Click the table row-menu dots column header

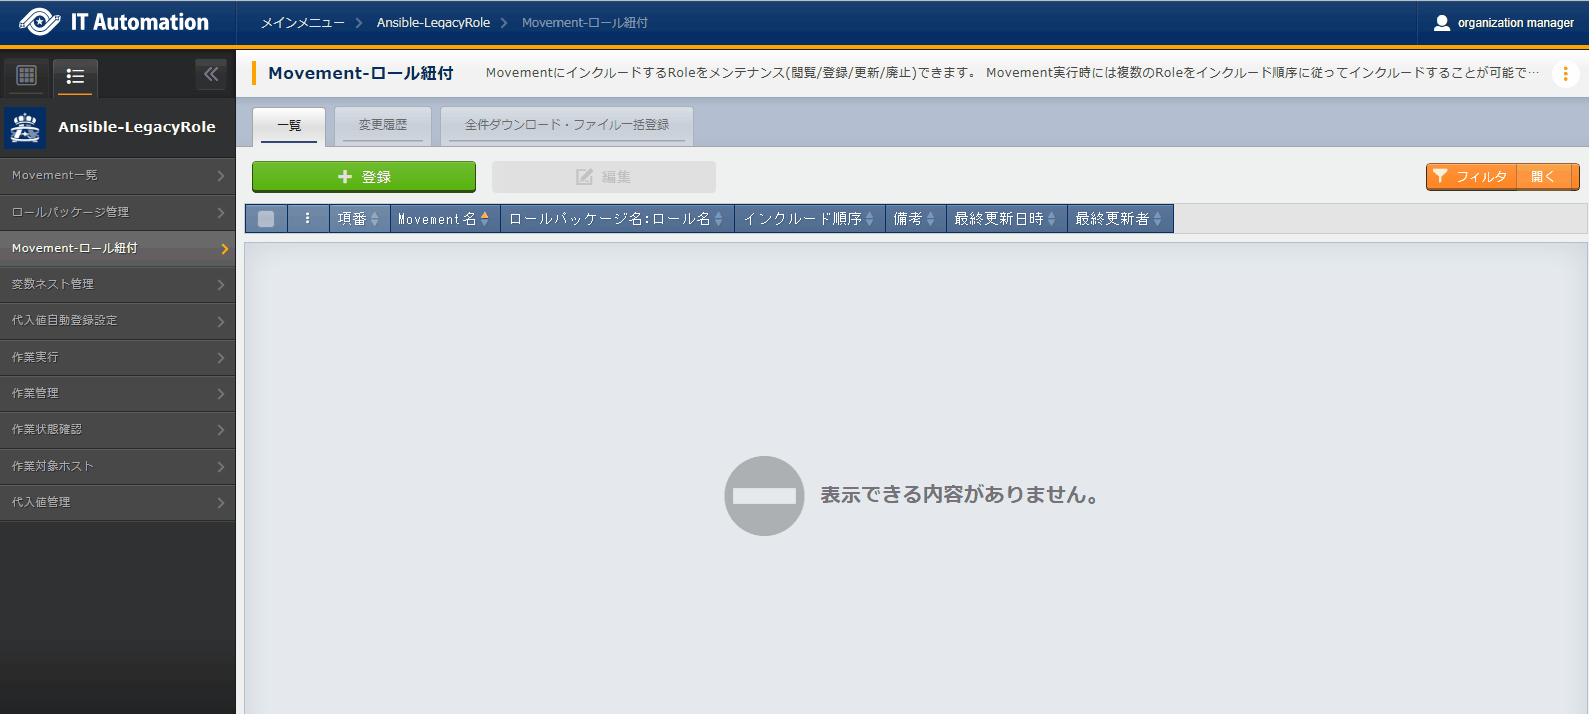tap(308, 218)
